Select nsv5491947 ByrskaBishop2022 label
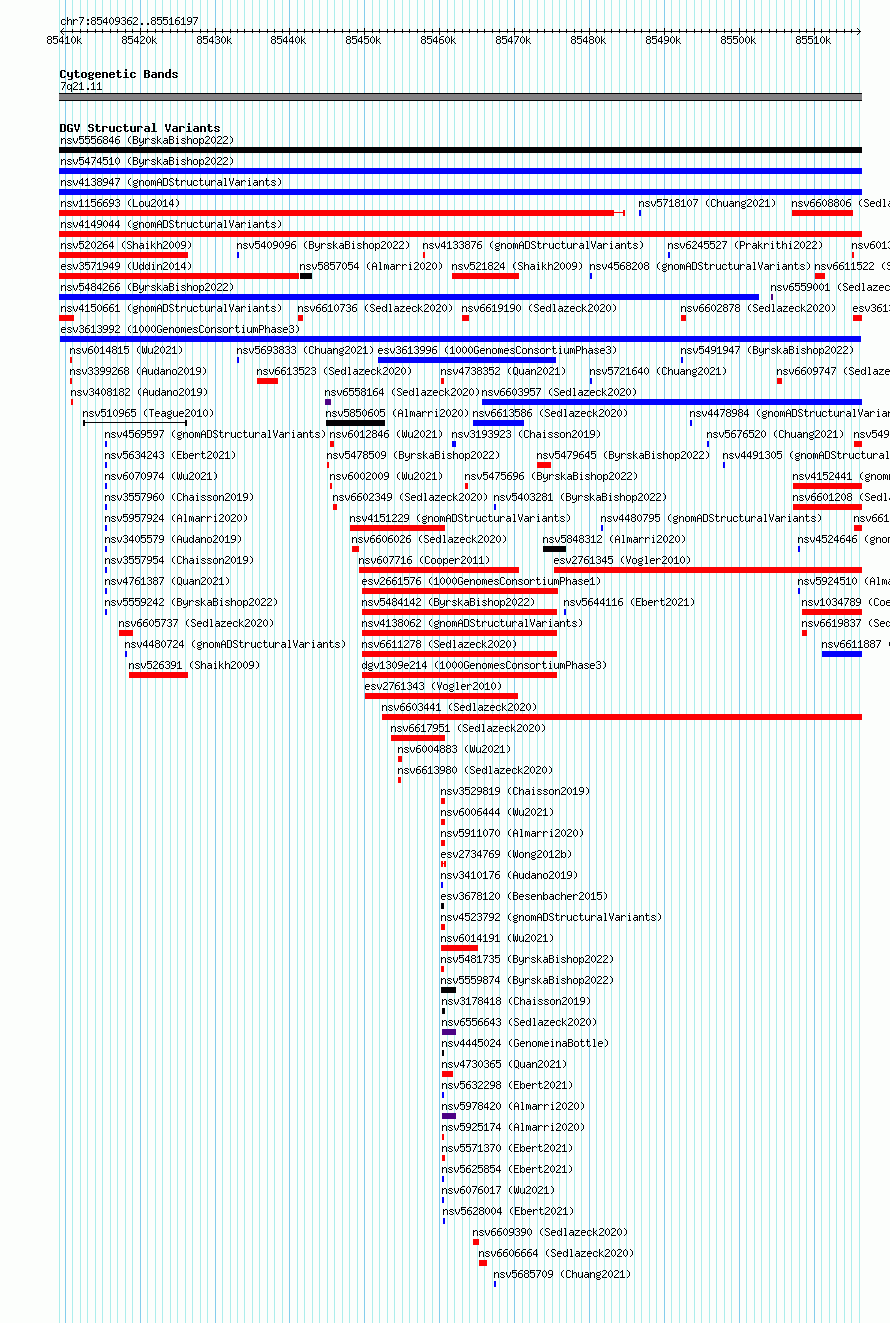This screenshot has width=890, height=1323. coord(768,350)
